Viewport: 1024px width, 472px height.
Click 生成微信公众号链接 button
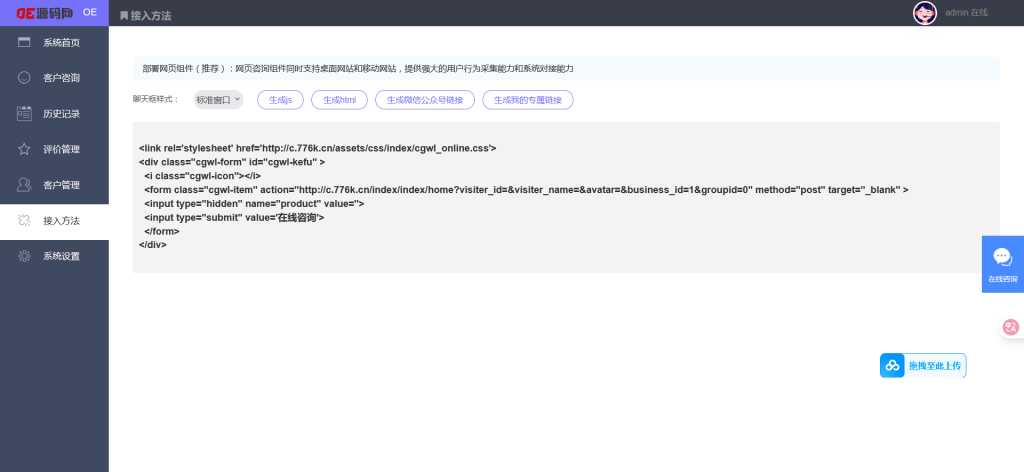[425, 100]
